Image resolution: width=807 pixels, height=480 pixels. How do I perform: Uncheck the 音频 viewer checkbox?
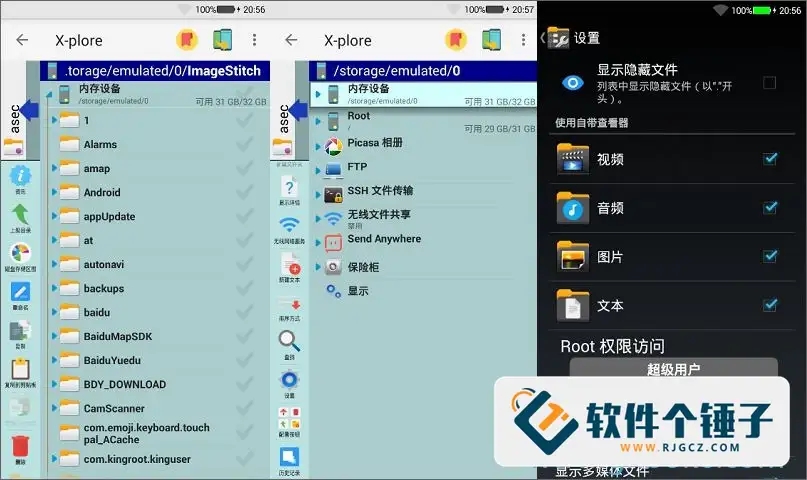pyautogui.click(x=770, y=207)
